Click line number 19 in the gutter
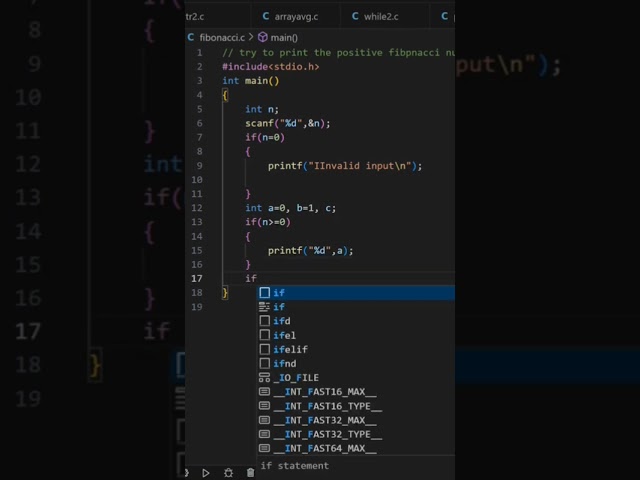 (197, 307)
